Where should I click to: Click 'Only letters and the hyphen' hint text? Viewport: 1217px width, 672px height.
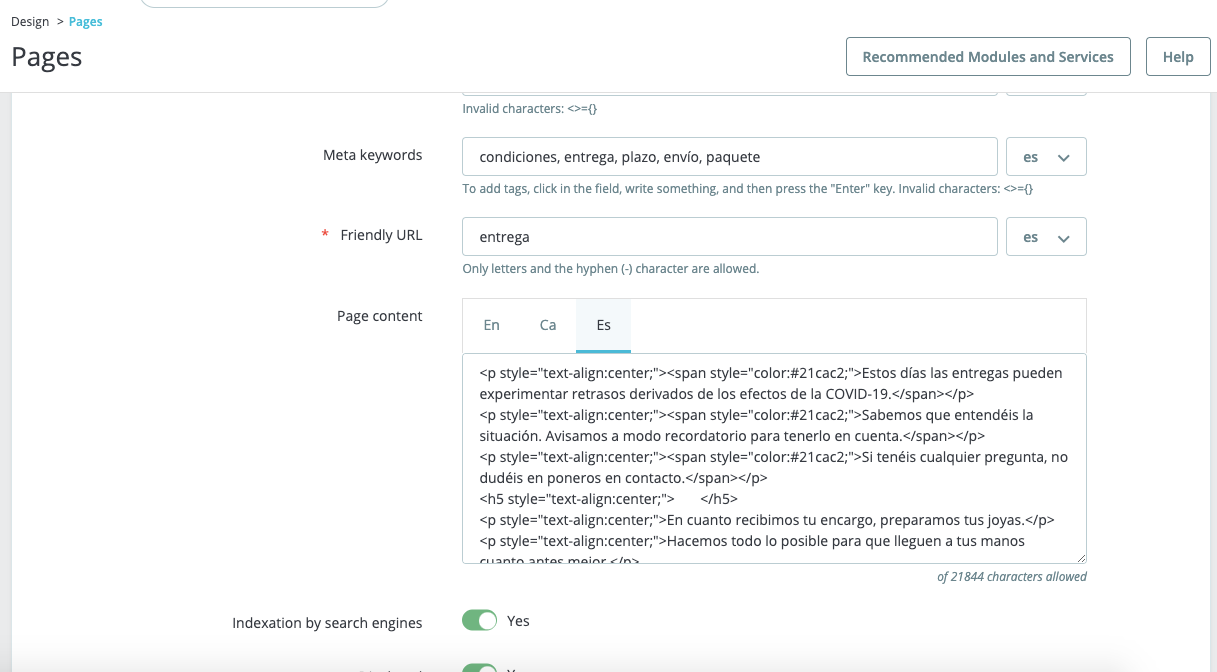(611, 269)
